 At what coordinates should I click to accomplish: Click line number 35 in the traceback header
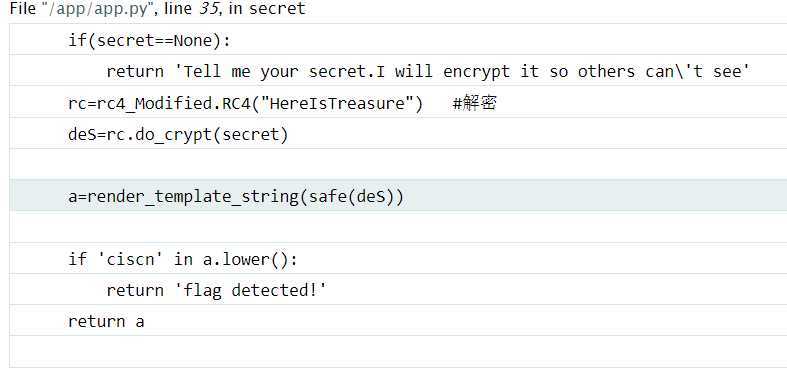208,9
